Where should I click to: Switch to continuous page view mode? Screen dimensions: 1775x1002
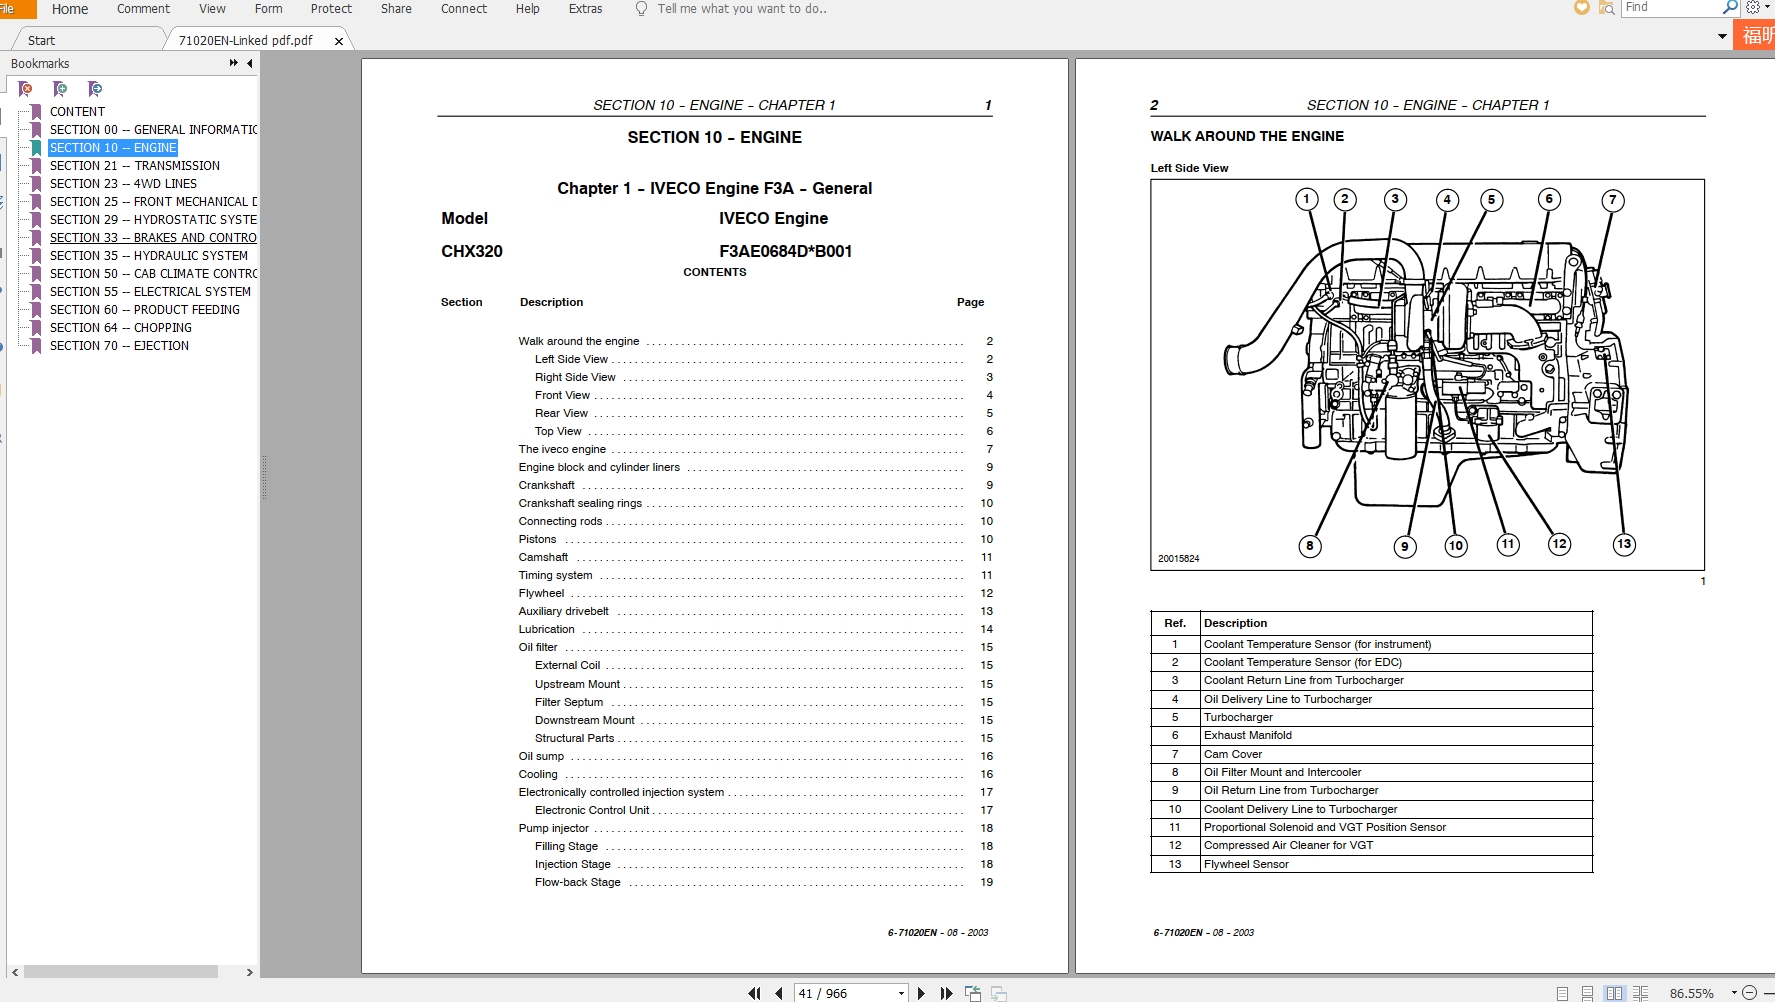[1587, 993]
